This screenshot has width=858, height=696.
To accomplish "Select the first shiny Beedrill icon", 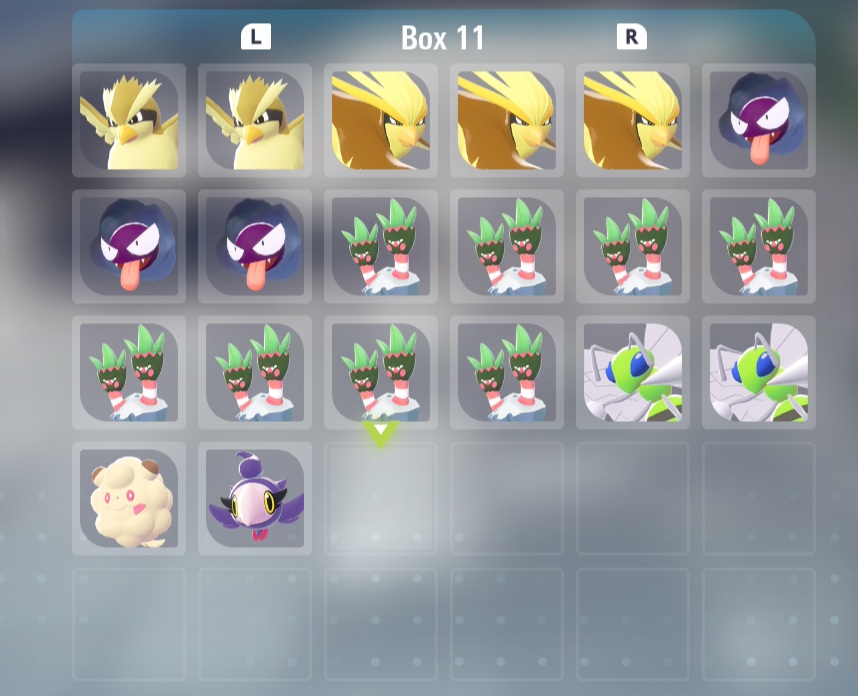I will point(633,372).
